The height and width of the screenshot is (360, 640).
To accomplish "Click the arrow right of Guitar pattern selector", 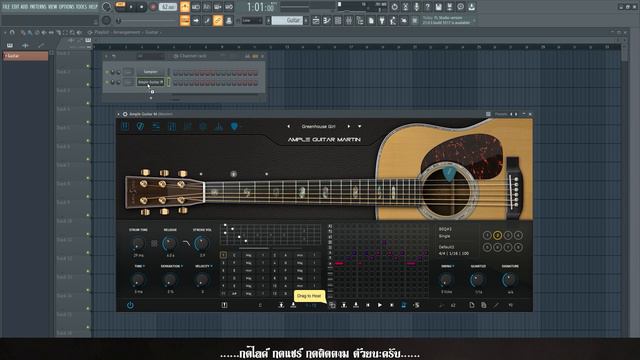I will [306, 20].
